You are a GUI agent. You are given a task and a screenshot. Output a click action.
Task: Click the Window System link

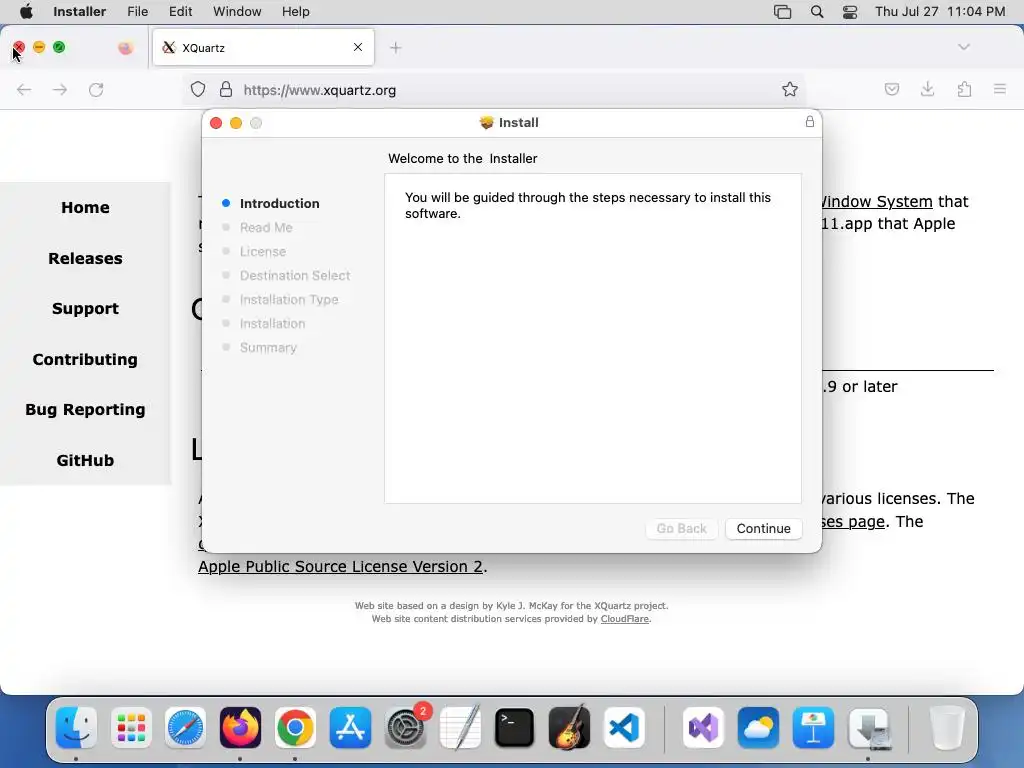(x=876, y=202)
